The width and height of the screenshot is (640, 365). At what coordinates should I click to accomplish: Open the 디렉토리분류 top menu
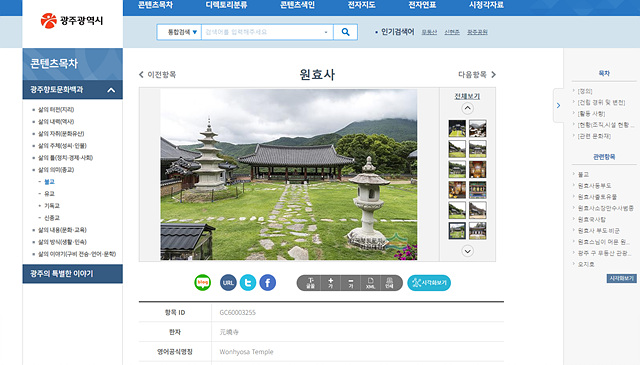[226, 5]
